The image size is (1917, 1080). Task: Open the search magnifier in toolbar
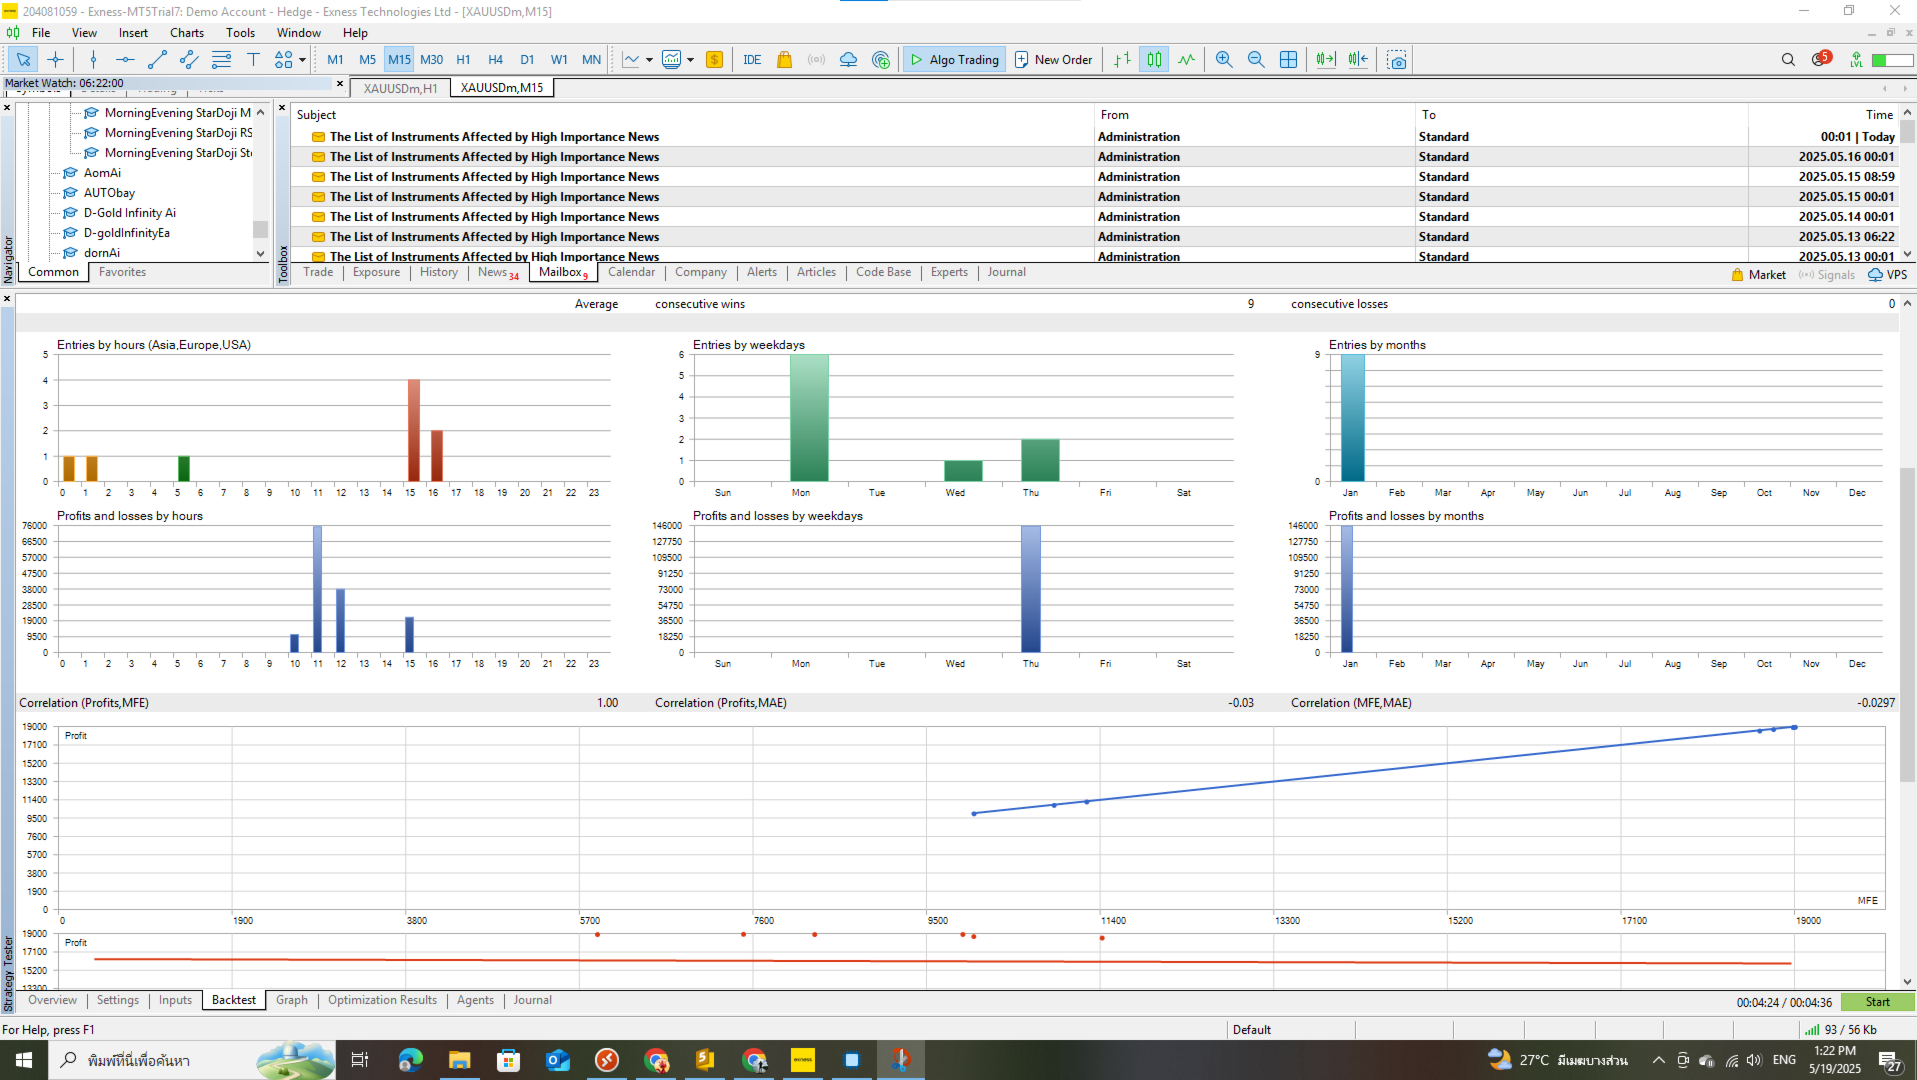click(x=1788, y=60)
